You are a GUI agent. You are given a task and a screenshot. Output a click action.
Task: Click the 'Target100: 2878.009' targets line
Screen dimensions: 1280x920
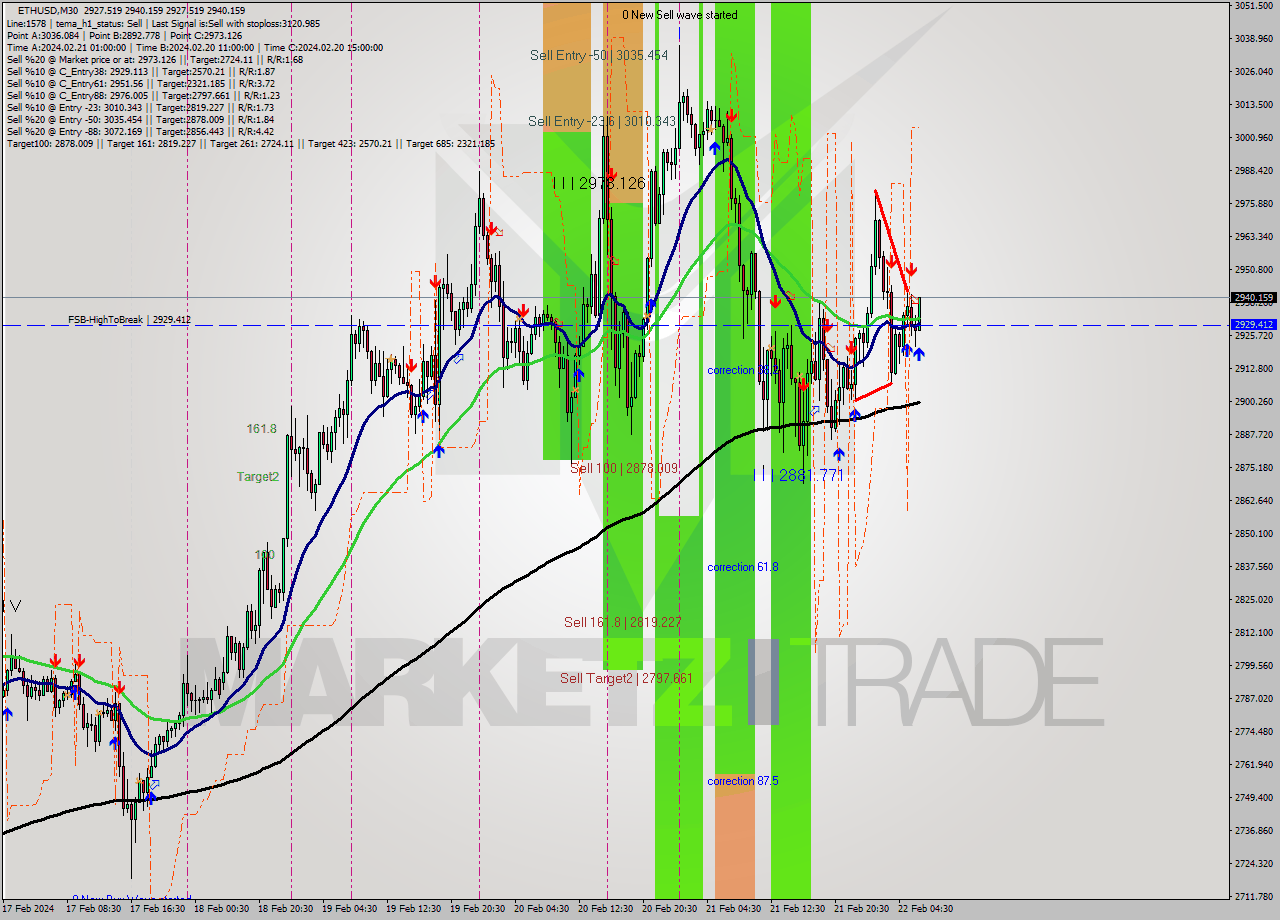coord(250,143)
